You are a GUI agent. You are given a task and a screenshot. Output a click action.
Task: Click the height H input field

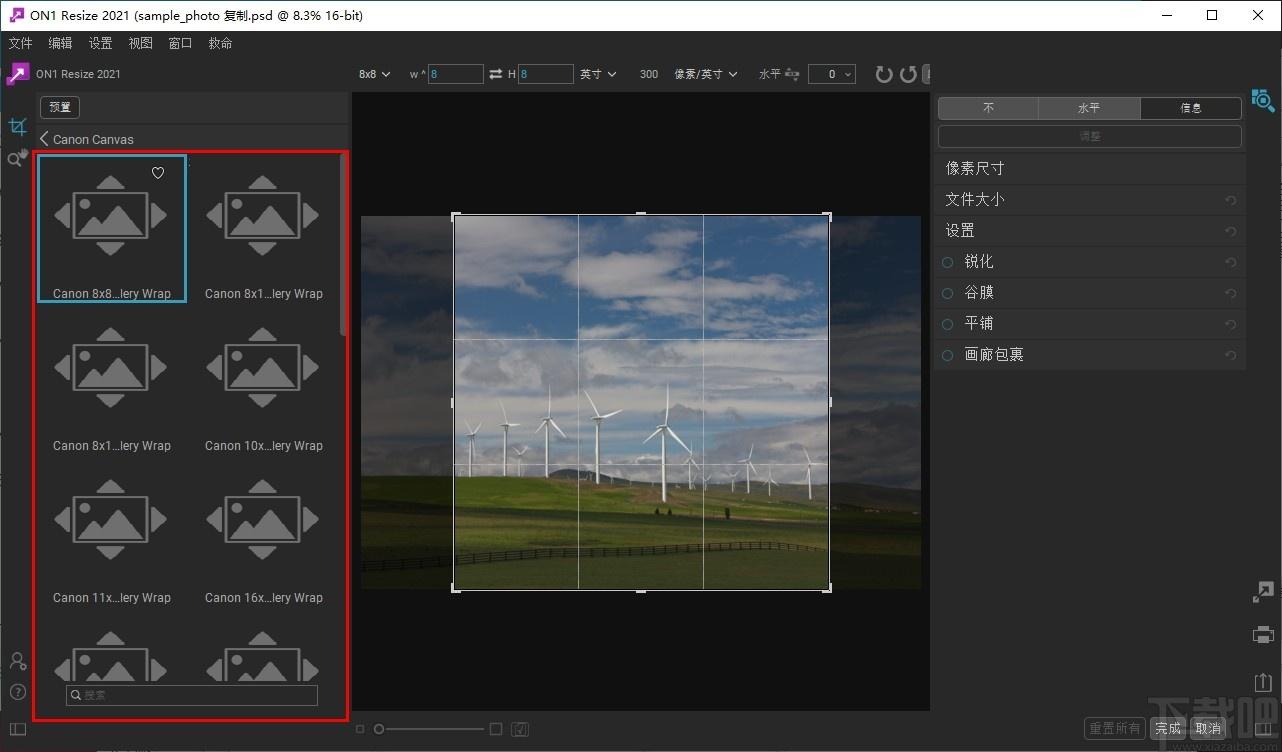tap(546, 74)
